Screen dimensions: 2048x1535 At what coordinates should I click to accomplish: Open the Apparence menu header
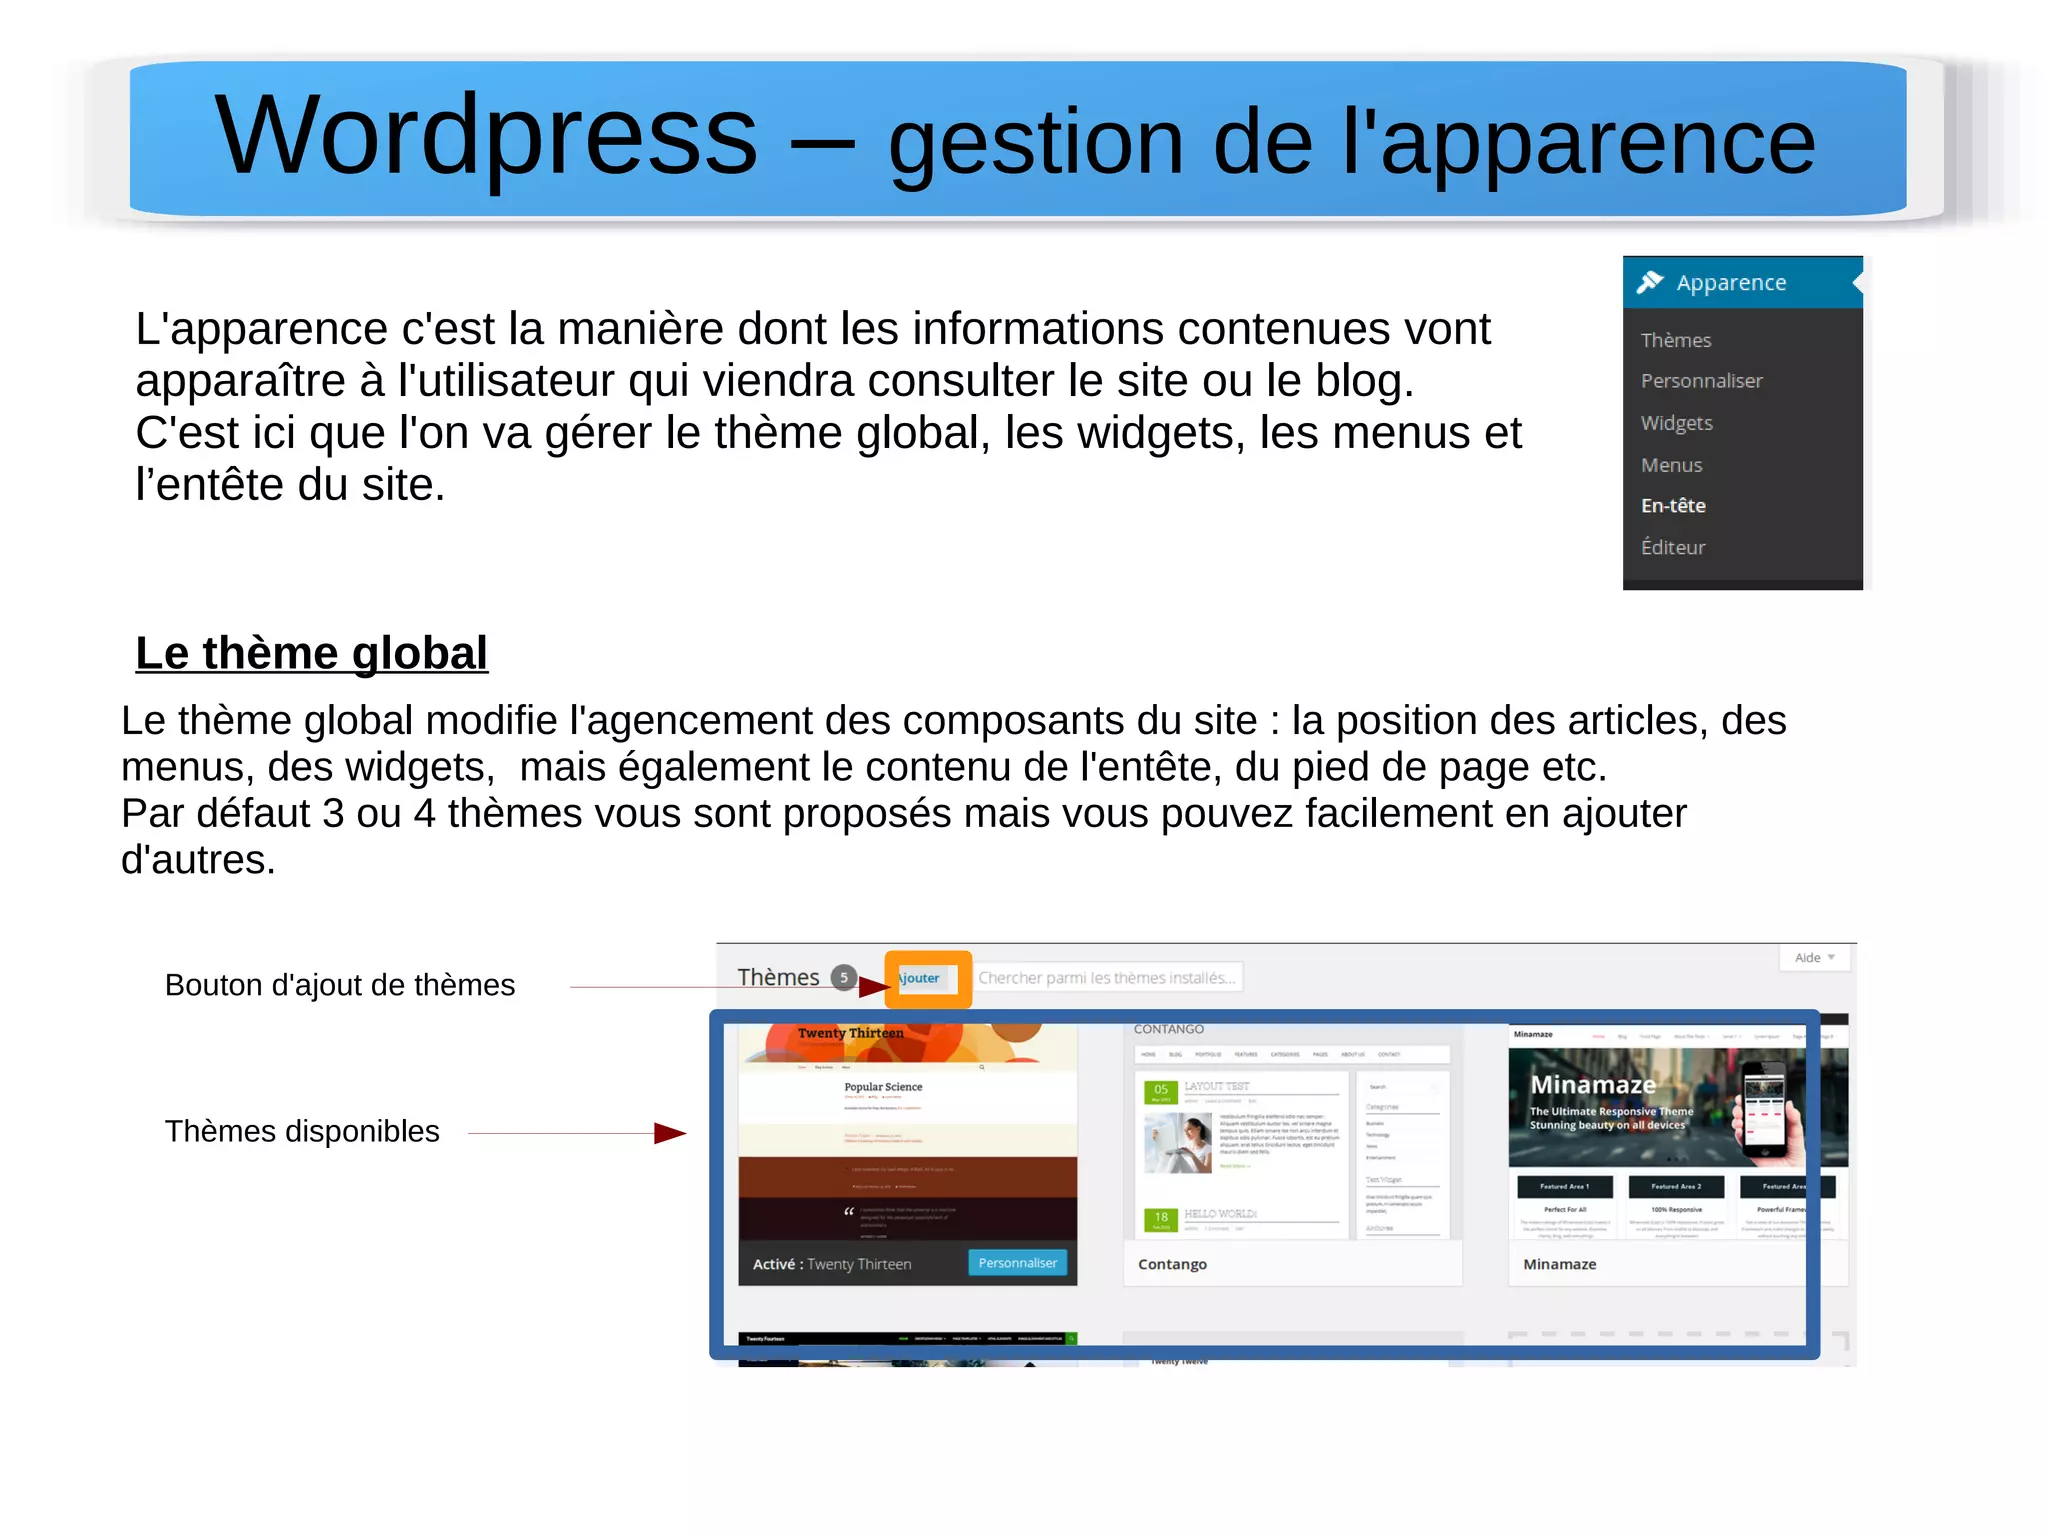click(x=1742, y=282)
